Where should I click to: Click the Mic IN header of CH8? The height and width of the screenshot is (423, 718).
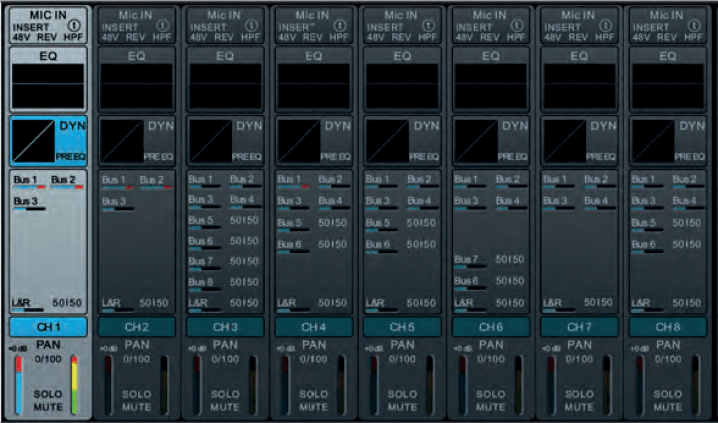point(666,15)
